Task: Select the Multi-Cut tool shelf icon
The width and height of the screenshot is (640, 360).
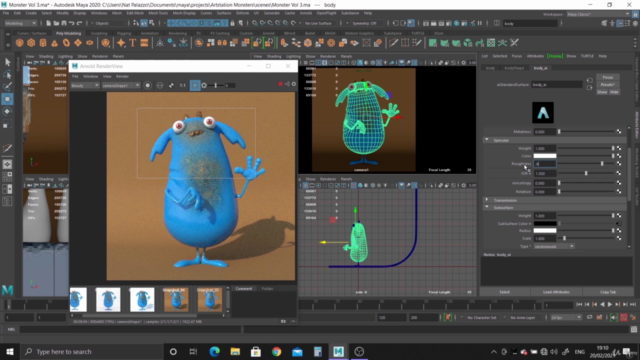Action: pos(393,42)
